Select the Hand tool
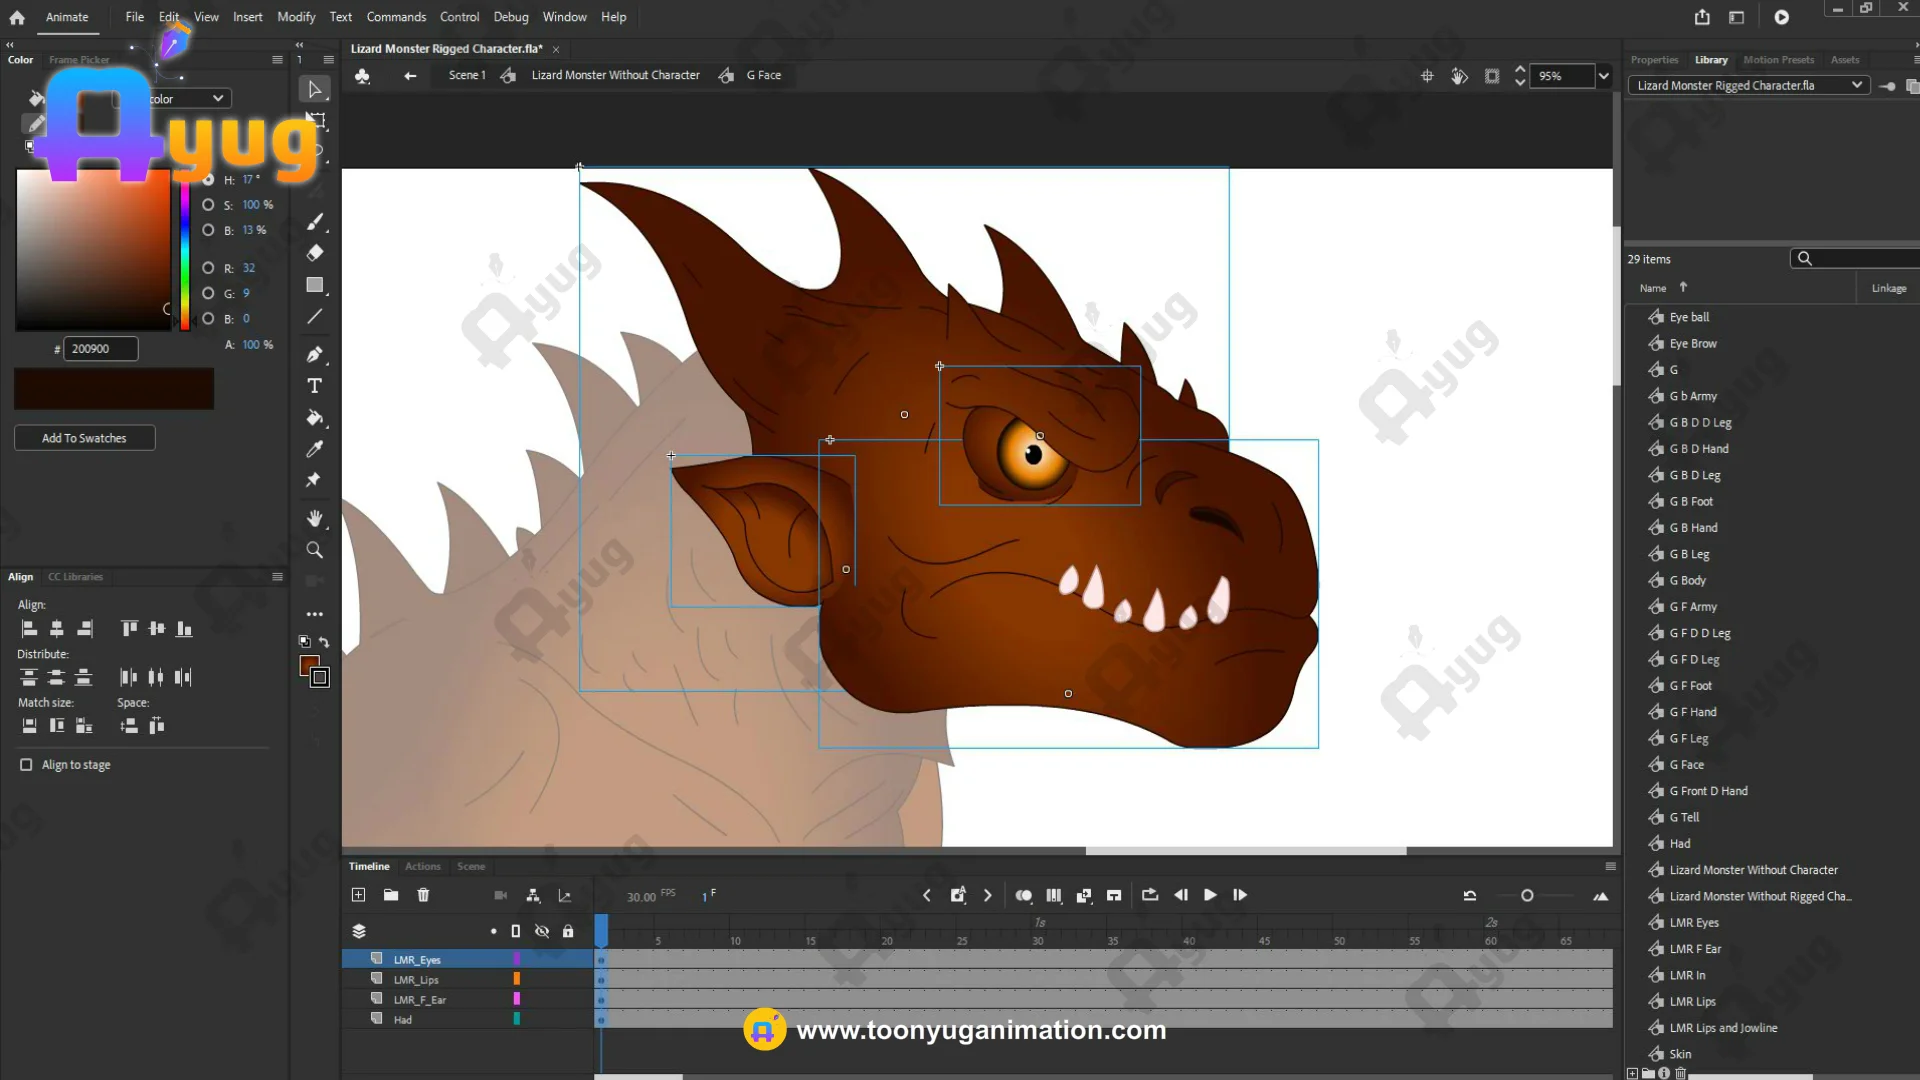Viewport: 1920px width, 1080px height. pos(314,518)
